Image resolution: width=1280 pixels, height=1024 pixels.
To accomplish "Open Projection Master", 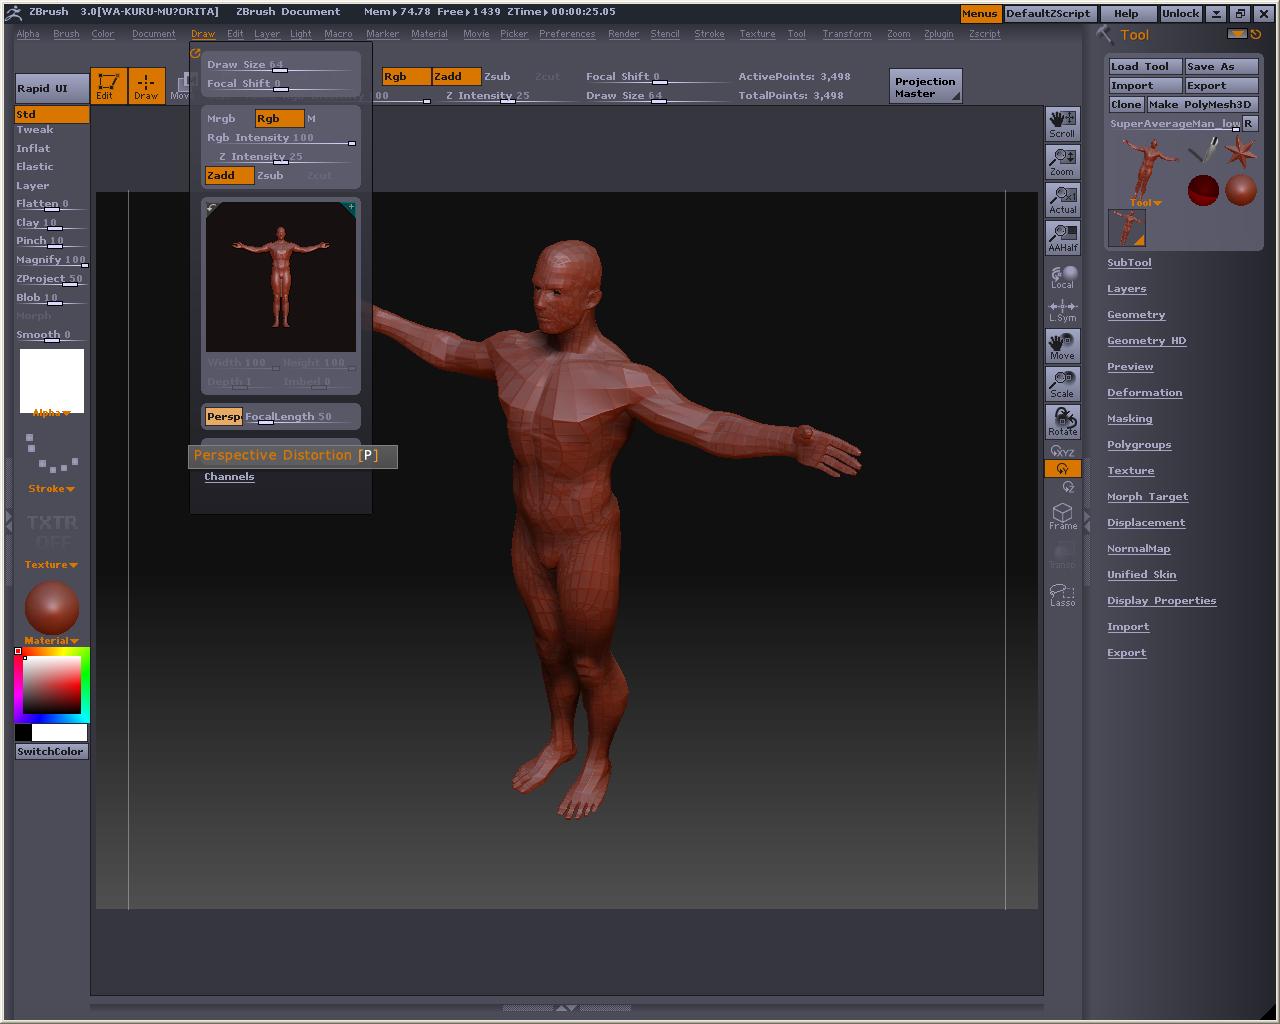I will coord(925,86).
